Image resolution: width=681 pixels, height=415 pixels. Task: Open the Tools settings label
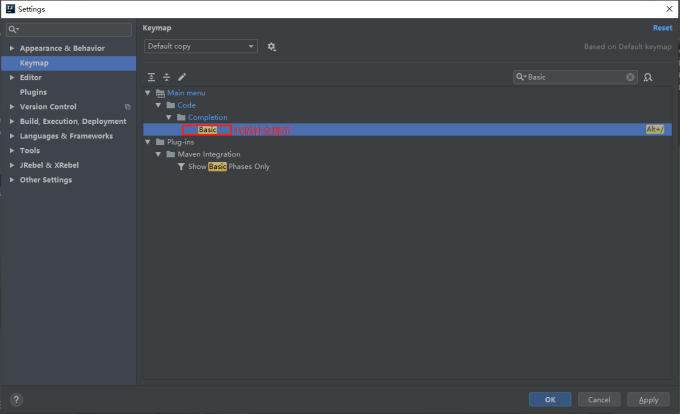point(30,151)
